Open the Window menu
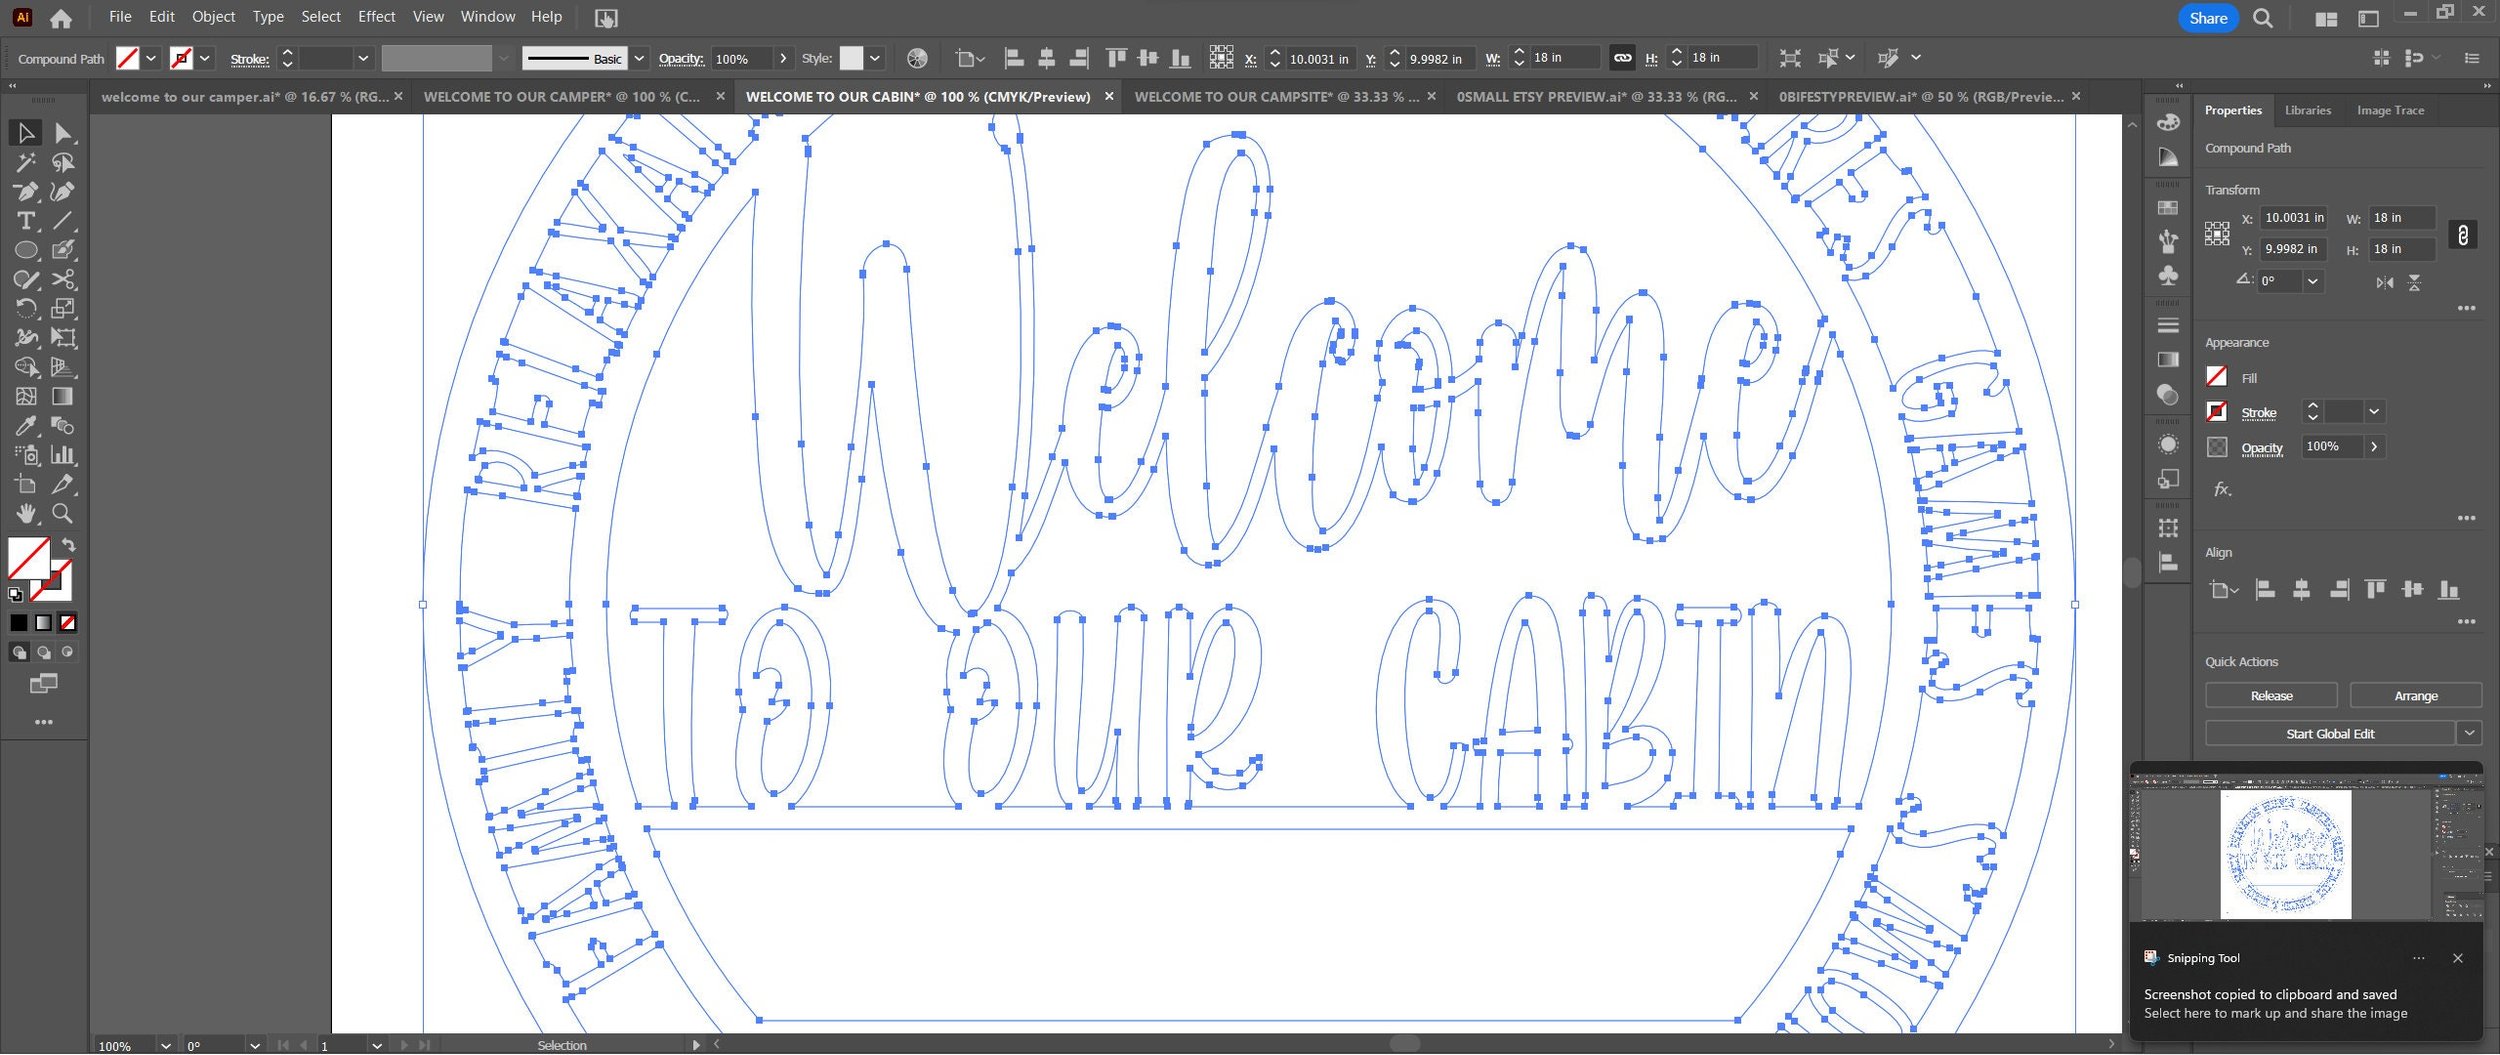The width and height of the screenshot is (2500, 1055). click(x=488, y=17)
